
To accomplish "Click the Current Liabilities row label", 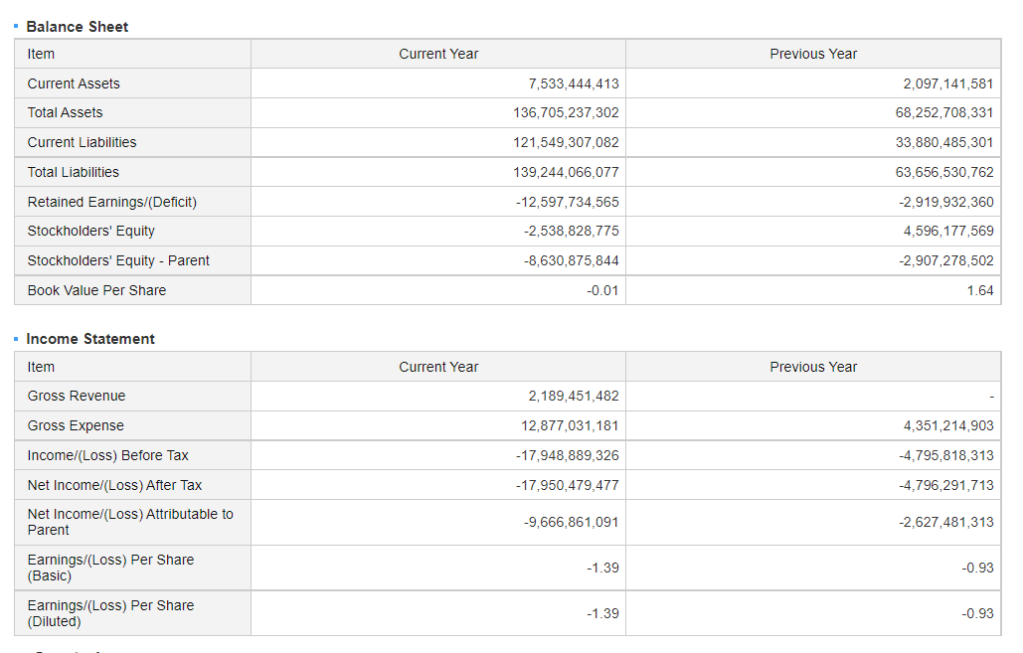I will coord(82,142).
